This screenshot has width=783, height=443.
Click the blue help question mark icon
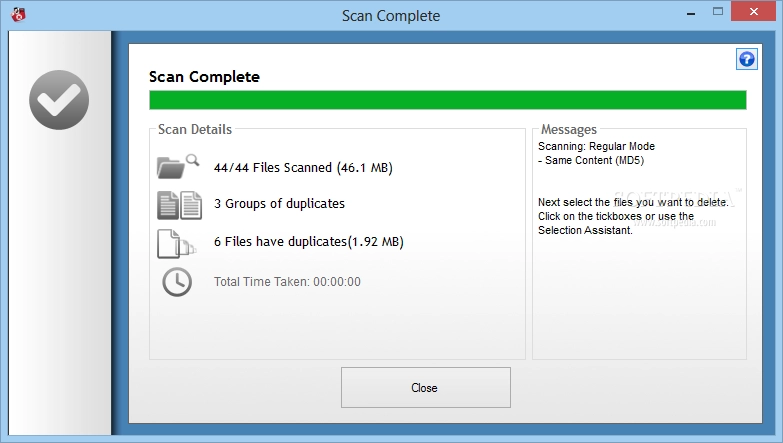tap(747, 59)
